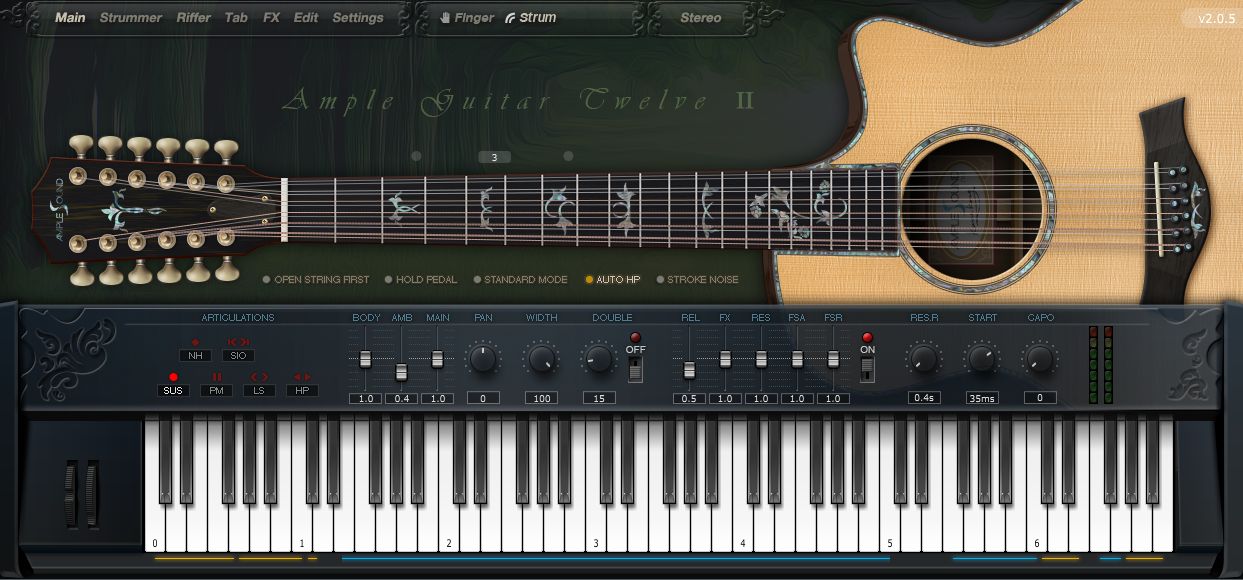
Task: Click the WIDTH knob
Action: [x=541, y=359]
